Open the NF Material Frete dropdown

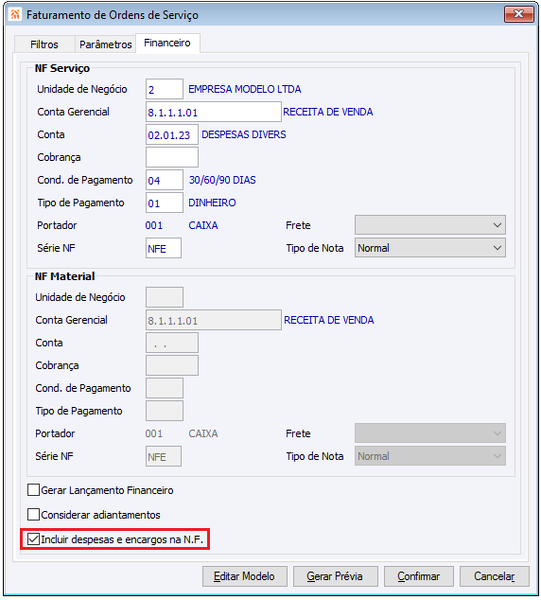[430, 433]
